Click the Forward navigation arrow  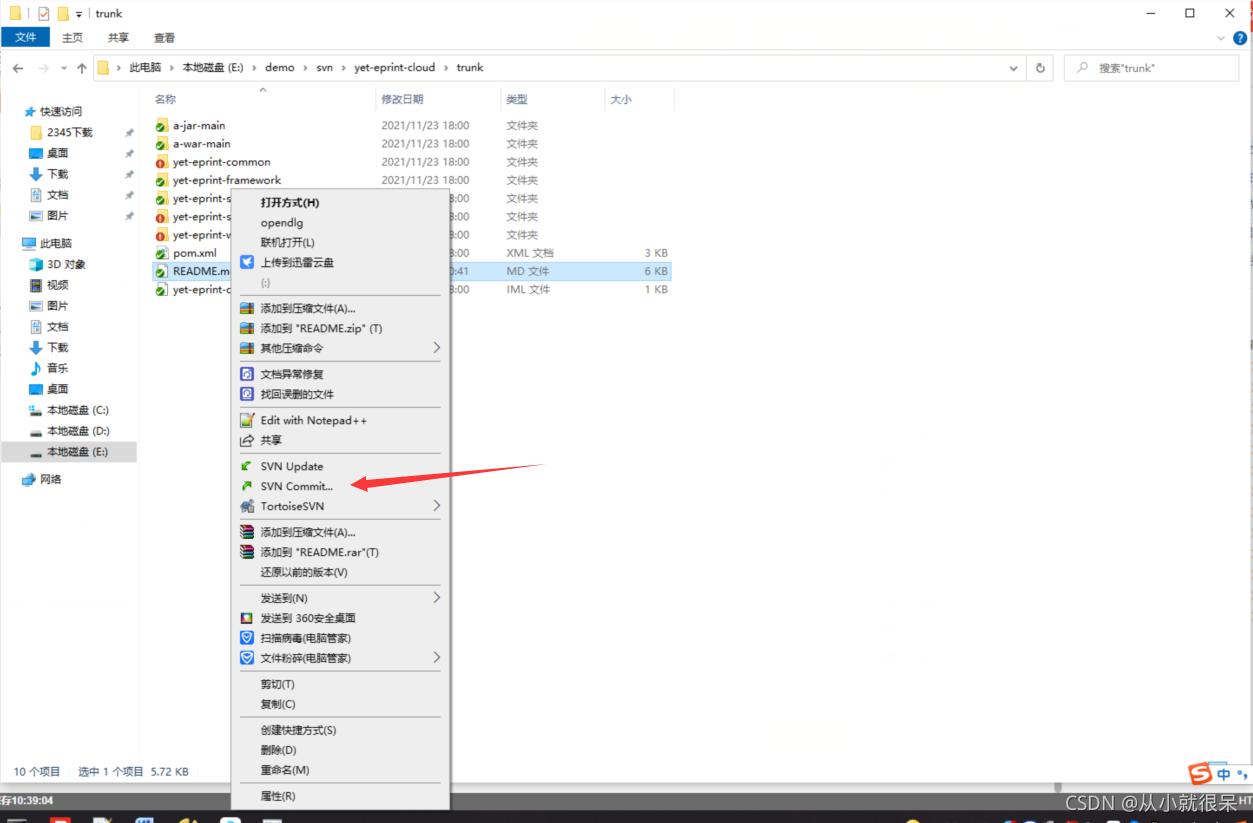43,68
